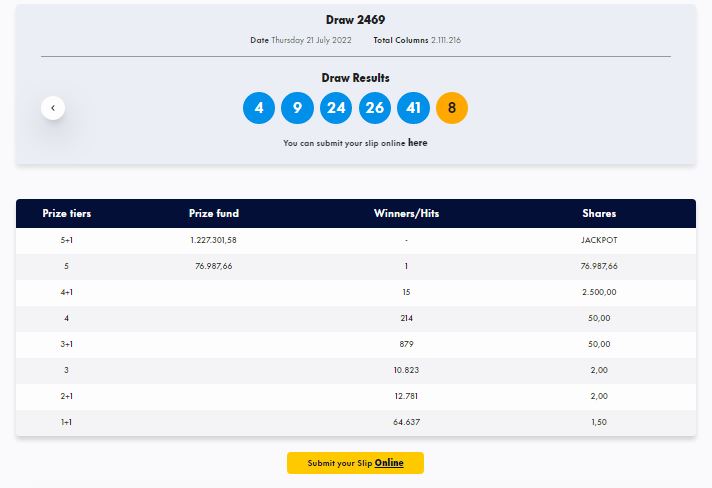This screenshot has width=712, height=488.
Task: Open the 'here' link to submit slip
Action: [x=417, y=143]
